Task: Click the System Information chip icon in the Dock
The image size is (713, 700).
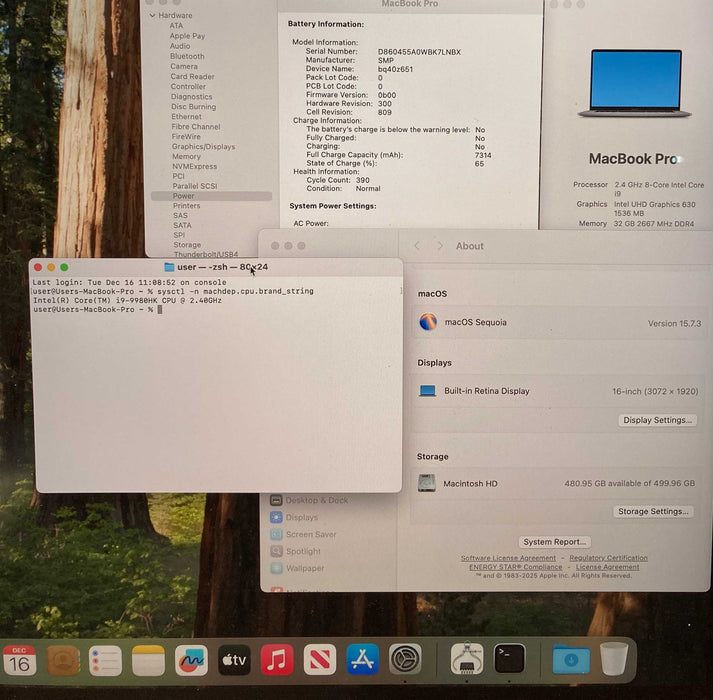Action: click(x=467, y=658)
